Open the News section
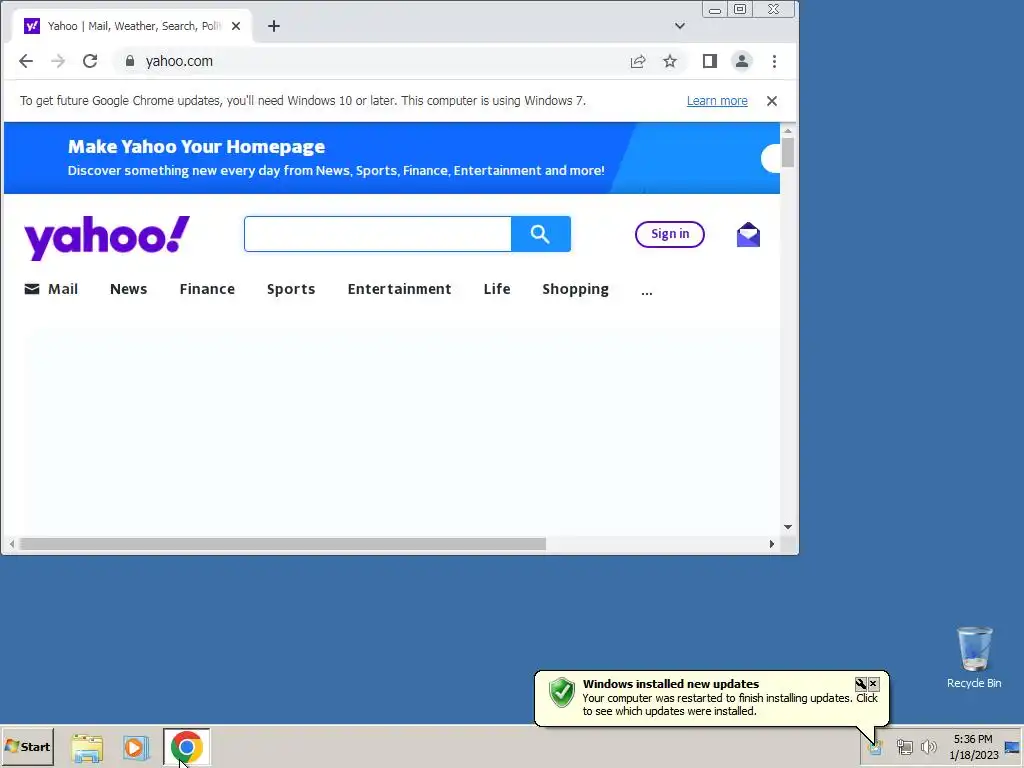 pos(129,289)
